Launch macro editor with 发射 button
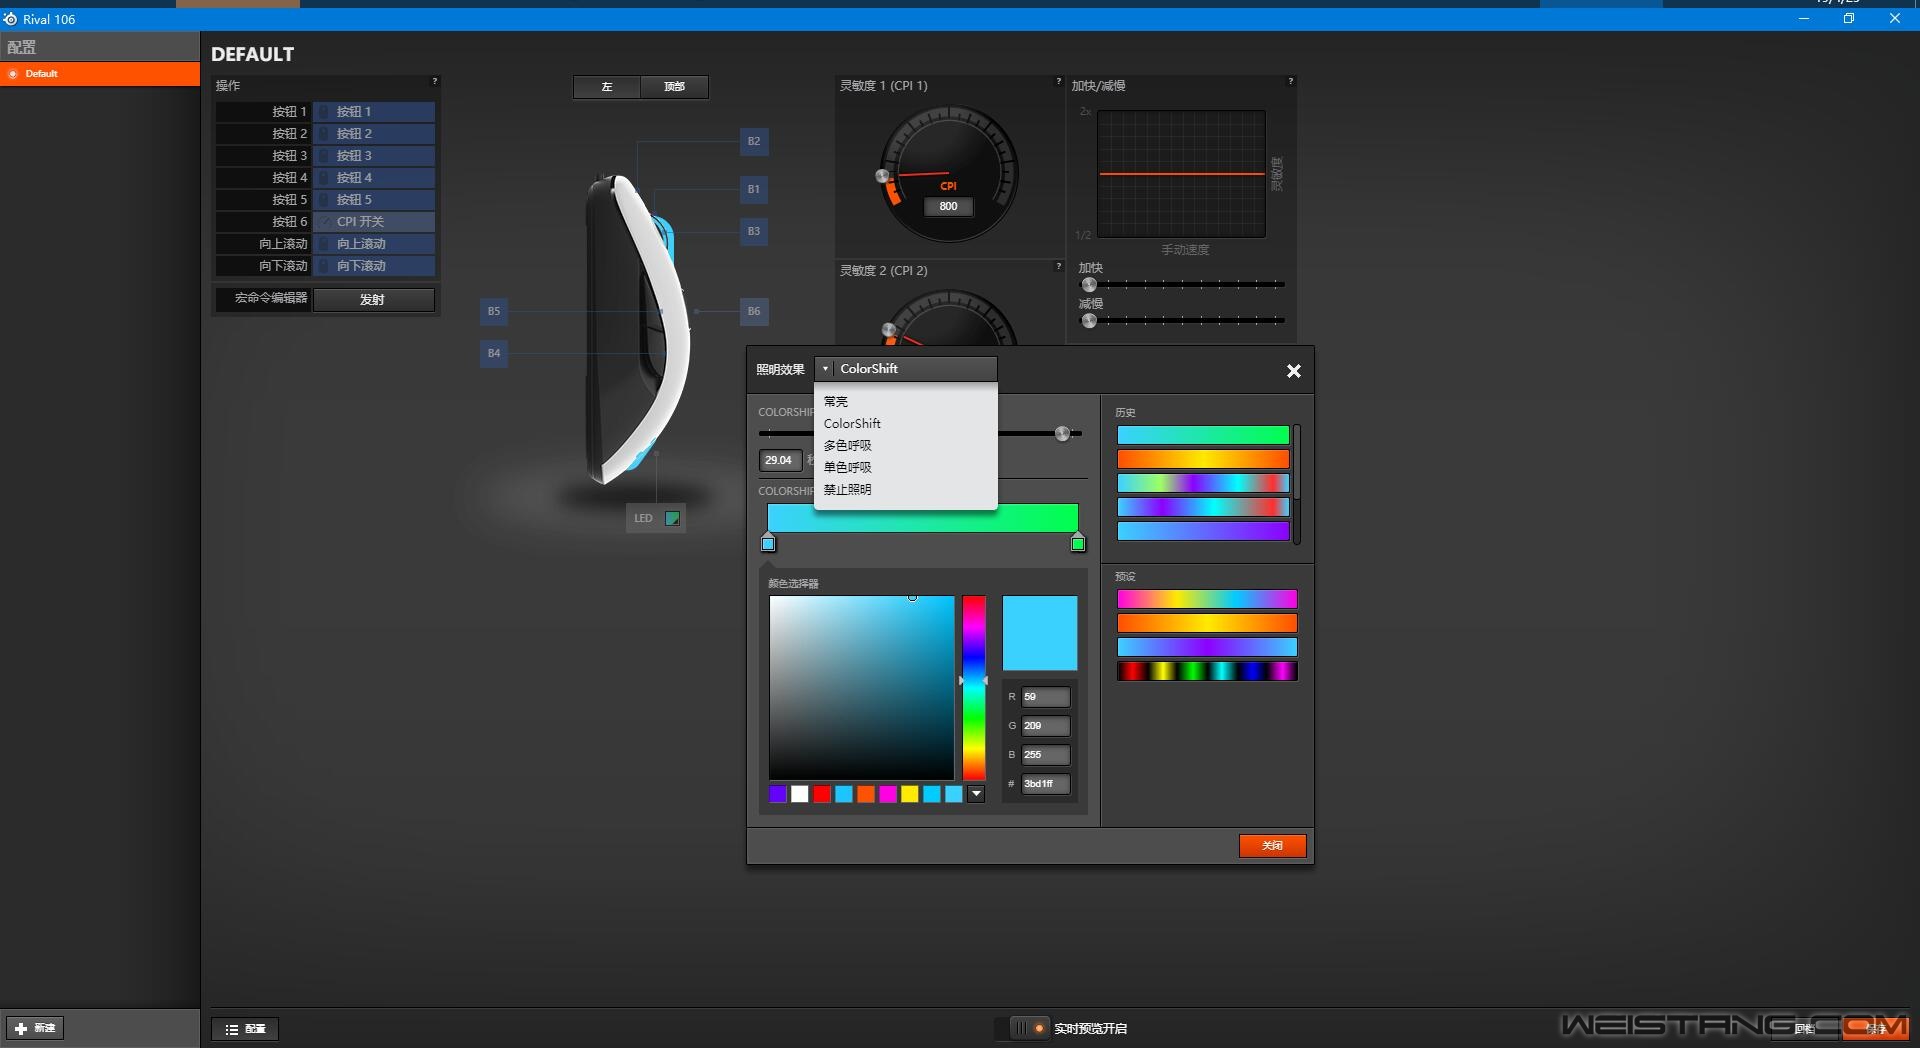Viewport: 1920px width, 1048px height. (373, 300)
